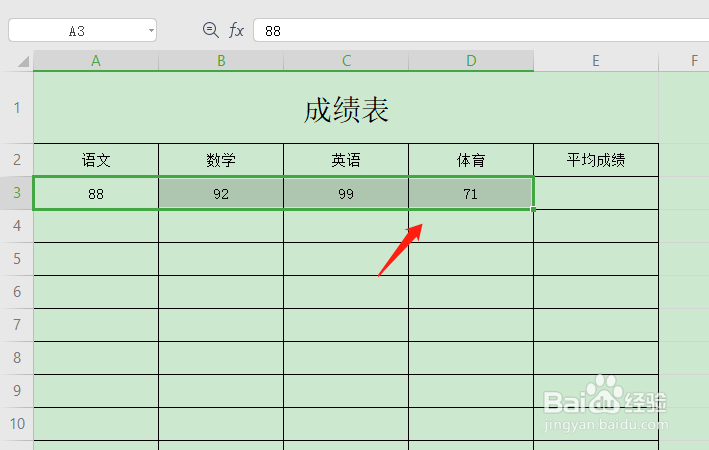Viewport: 709px width, 450px height.
Task: Click the 英语 header cell
Action: point(346,160)
